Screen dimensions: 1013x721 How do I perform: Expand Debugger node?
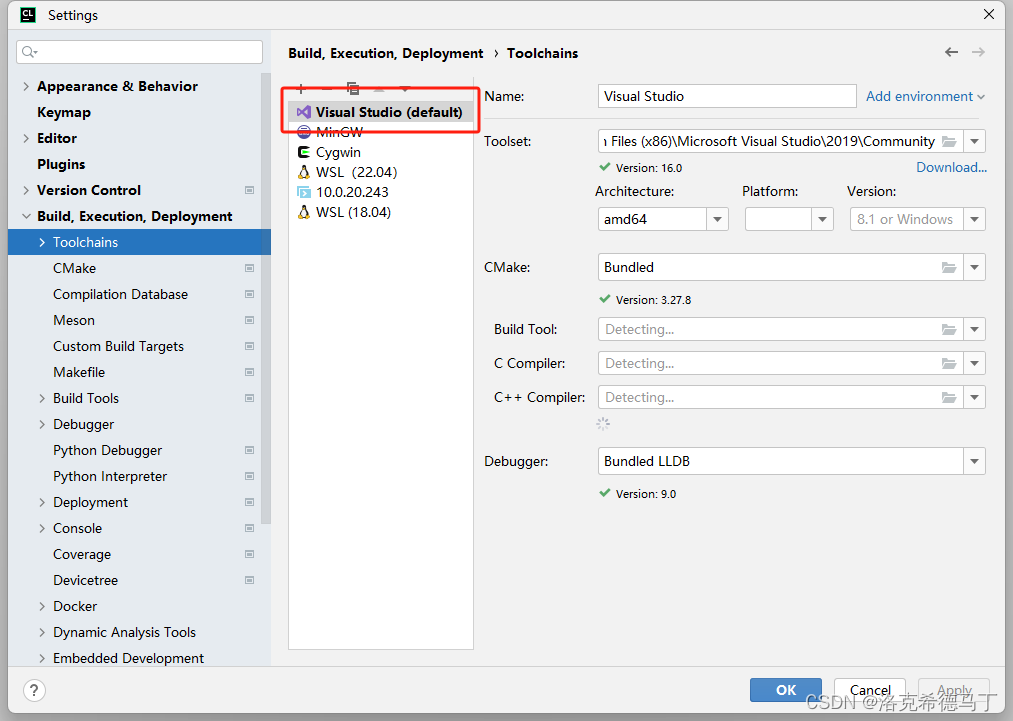tap(42, 424)
